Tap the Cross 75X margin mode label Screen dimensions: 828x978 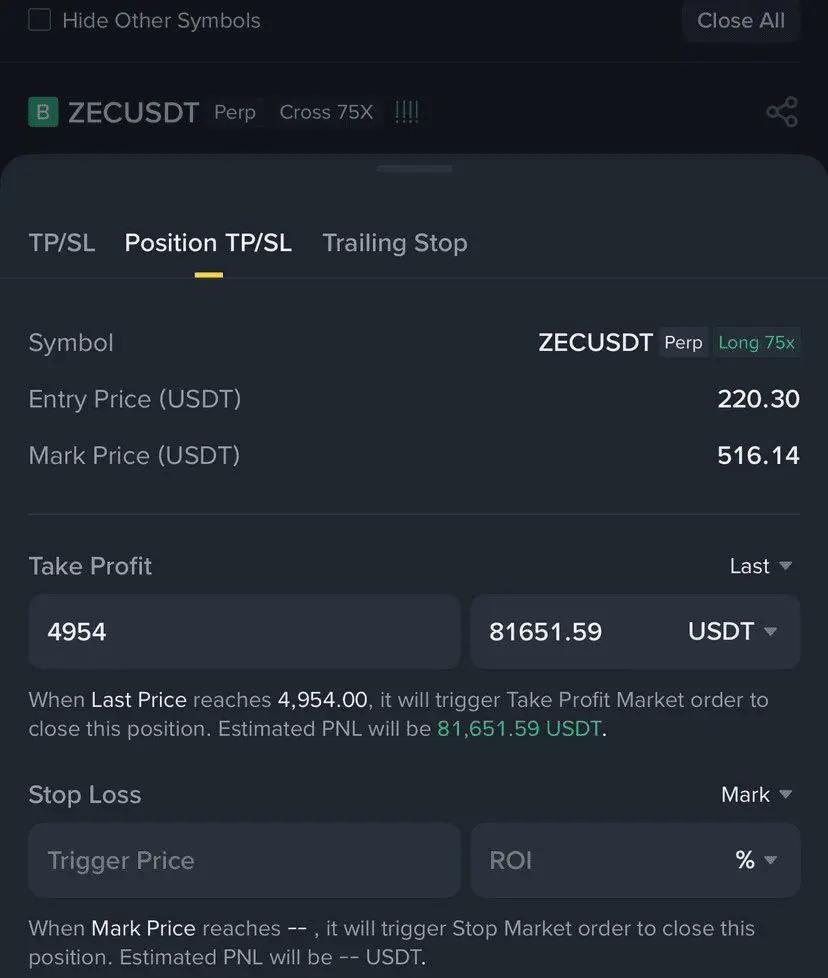326,112
